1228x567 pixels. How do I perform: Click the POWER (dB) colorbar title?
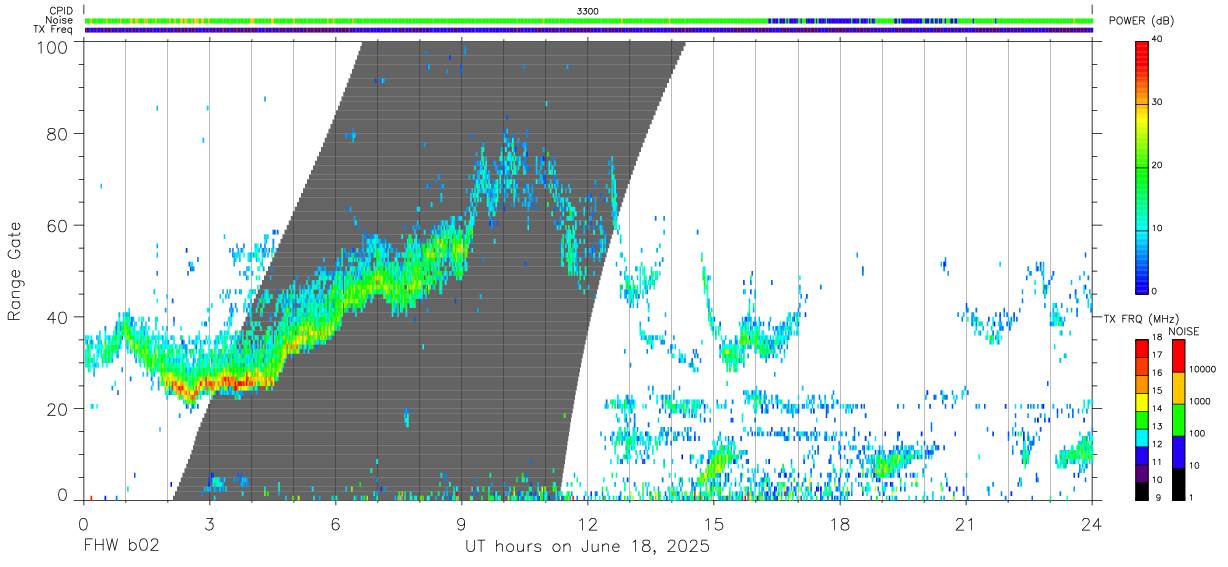coord(1142,21)
